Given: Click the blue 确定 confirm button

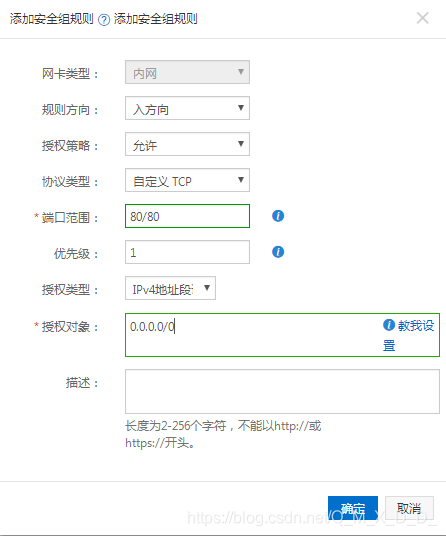Looking at the screenshot, I should coord(353,508).
